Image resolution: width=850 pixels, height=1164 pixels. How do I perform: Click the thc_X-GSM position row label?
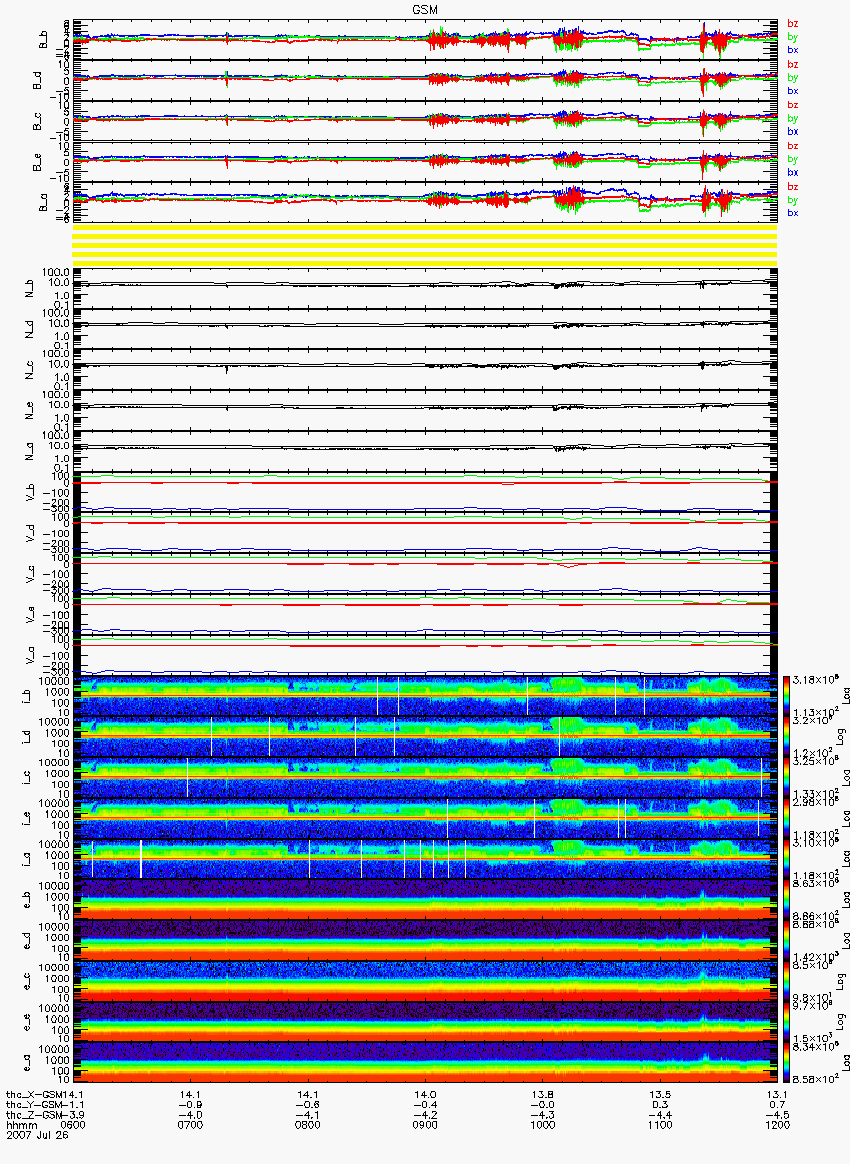33,1094
